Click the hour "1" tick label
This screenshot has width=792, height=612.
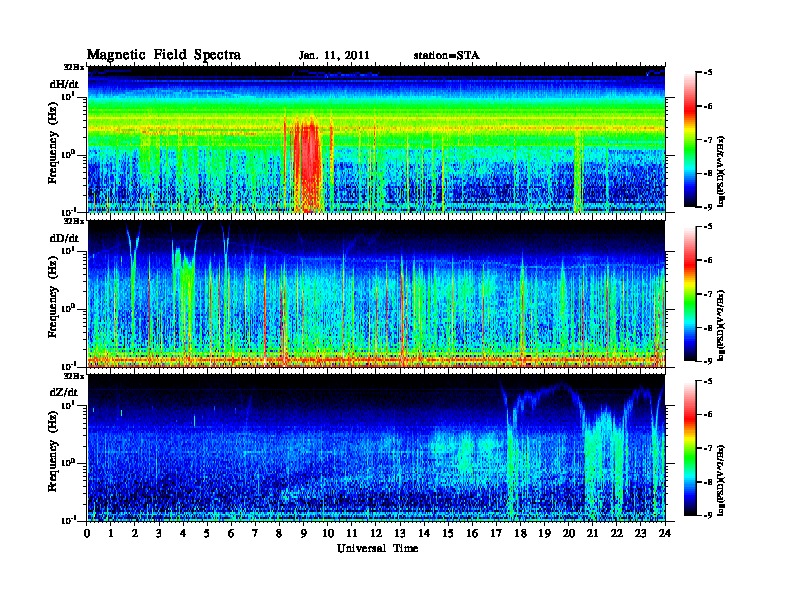(x=111, y=533)
